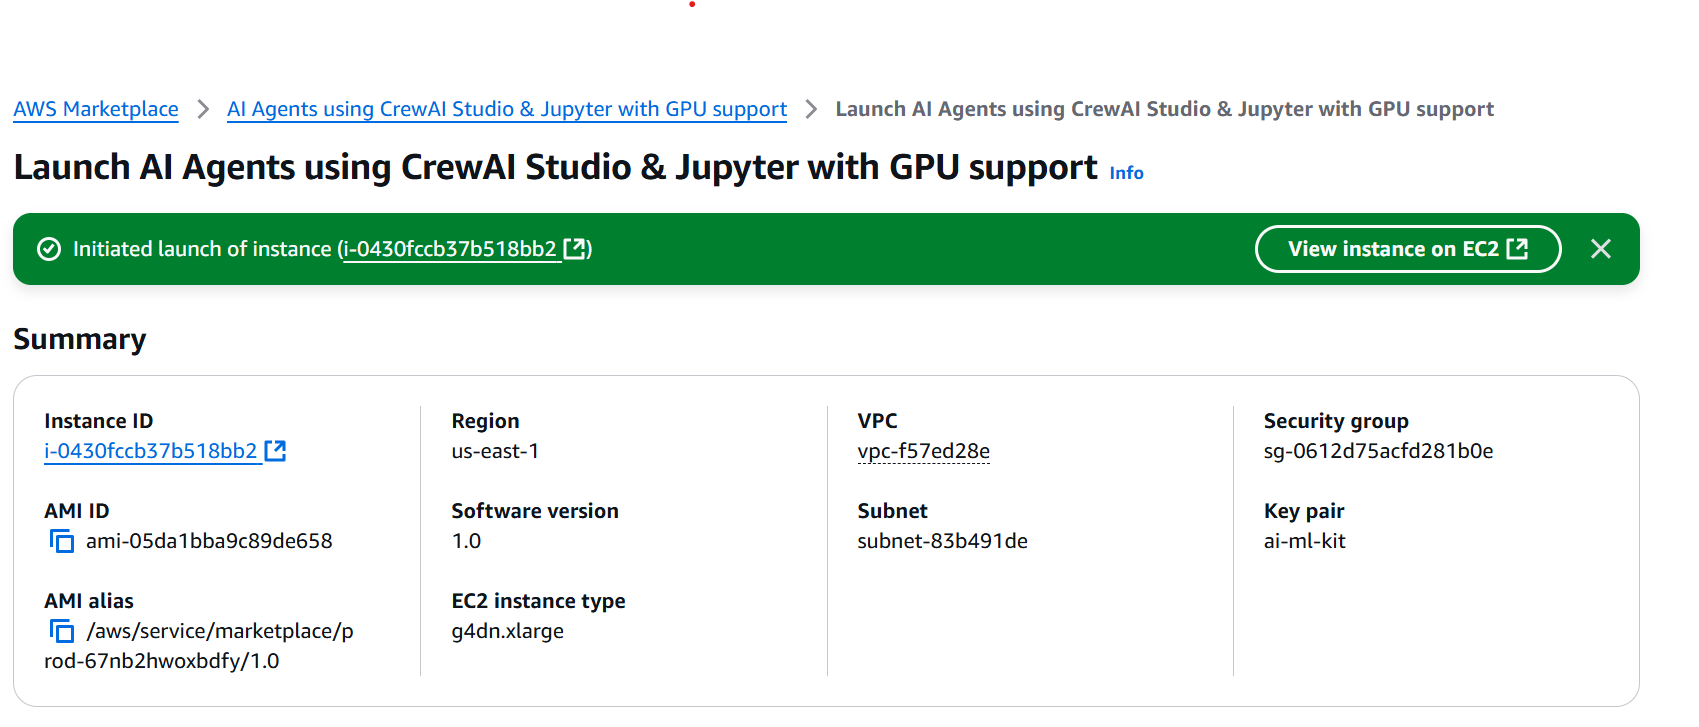Select the AMI alias path text

[199, 646]
